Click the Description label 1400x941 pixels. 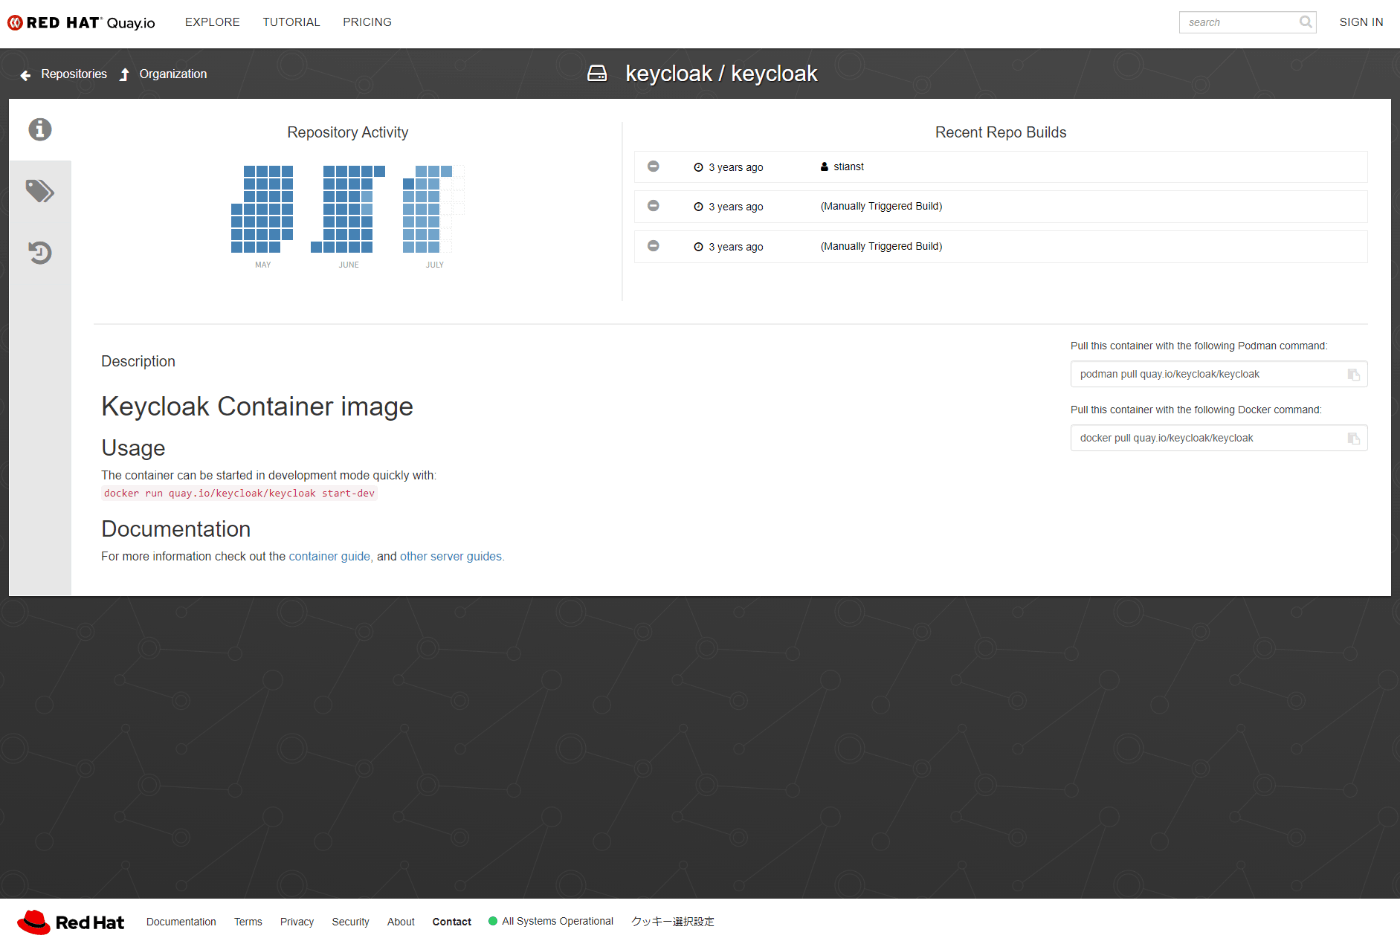[x=138, y=361]
